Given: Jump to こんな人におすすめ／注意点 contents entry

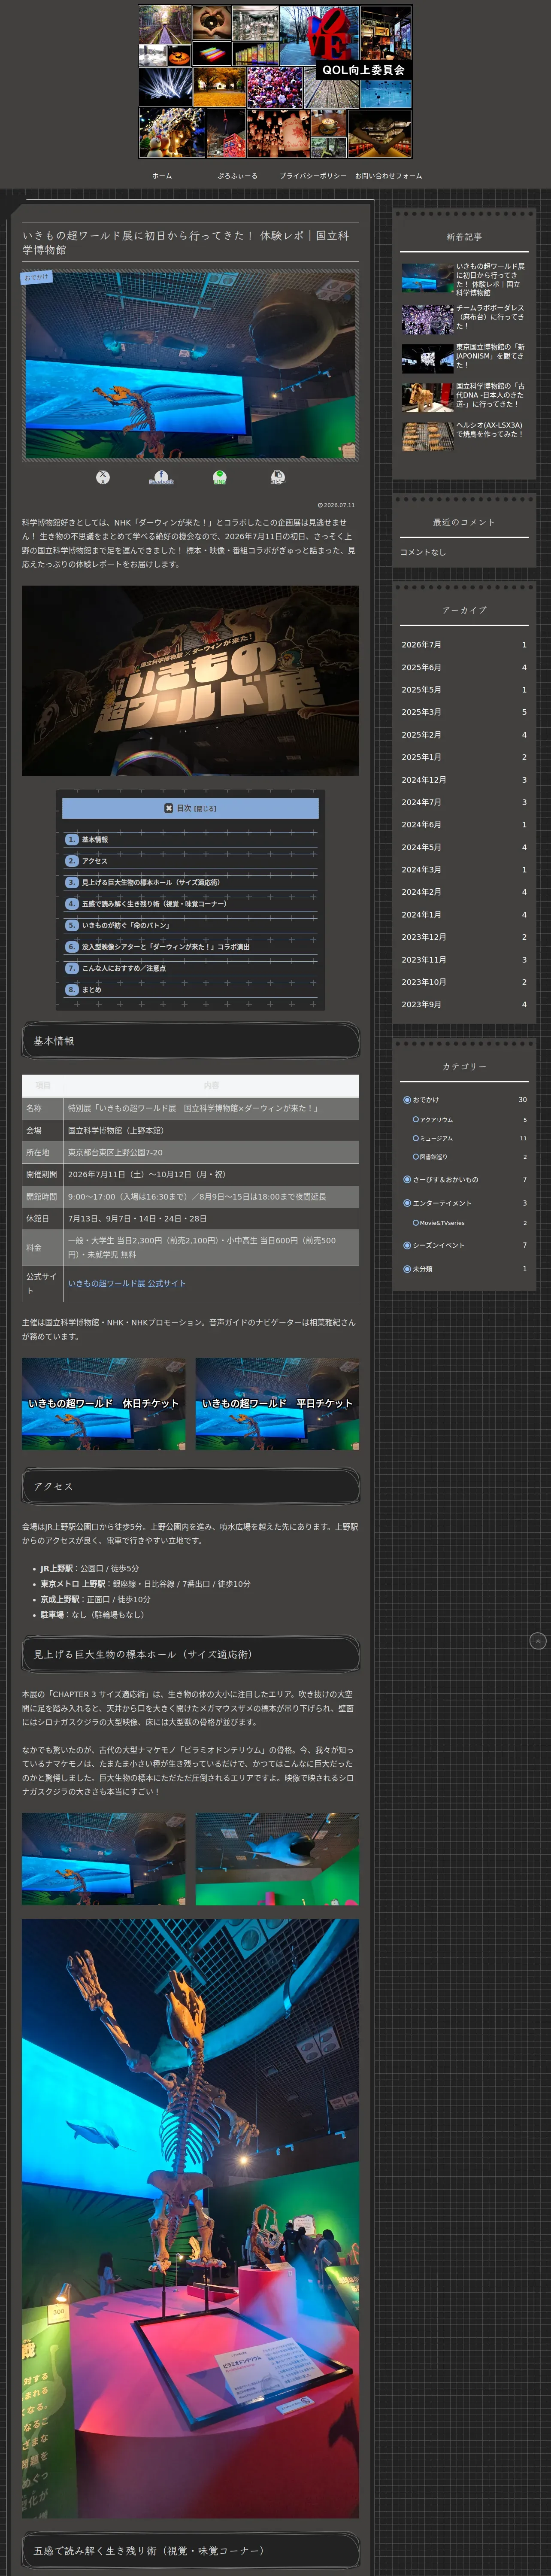Looking at the screenshot, I should (124, 968).
